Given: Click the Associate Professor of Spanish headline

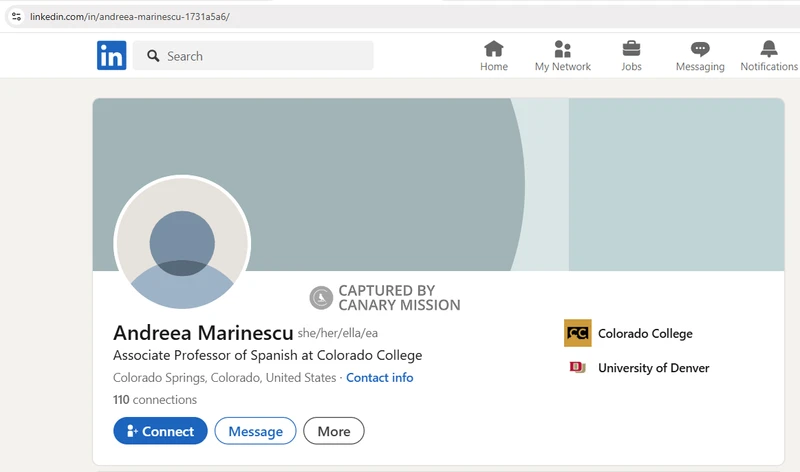Looking at the screenshot, I should (267, 355).
